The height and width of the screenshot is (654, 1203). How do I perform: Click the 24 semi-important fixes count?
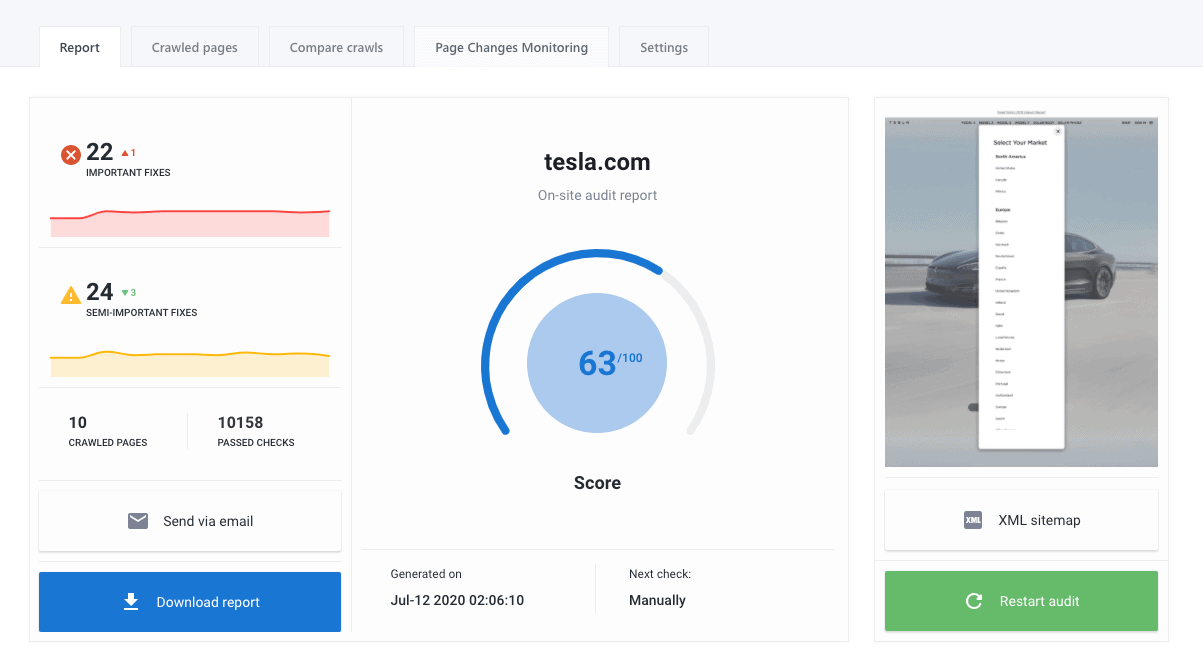(100, 292)
